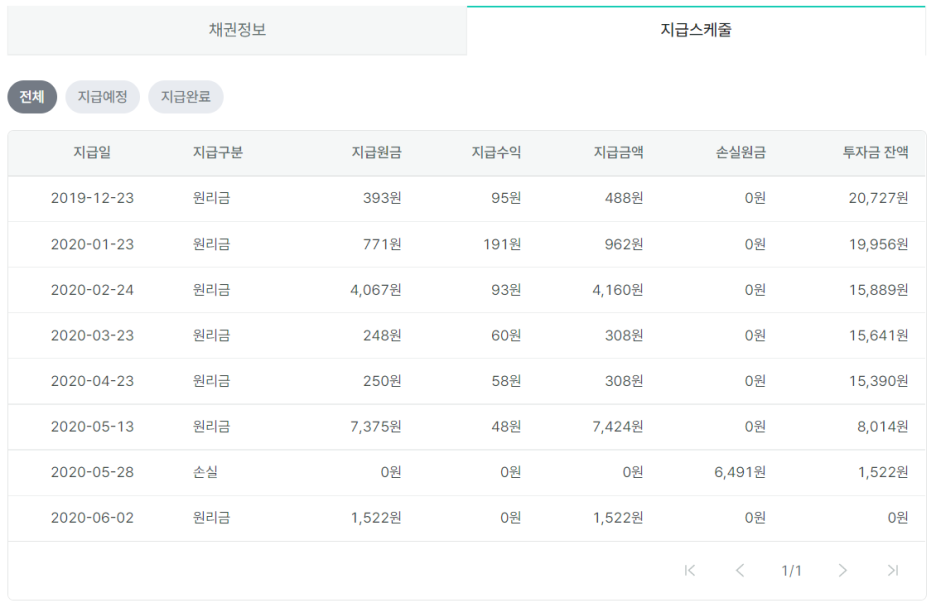This screenshot has height=603, width=936.
Task: Switch to the 채권정보 tab
Action: [x=237, y=30]
